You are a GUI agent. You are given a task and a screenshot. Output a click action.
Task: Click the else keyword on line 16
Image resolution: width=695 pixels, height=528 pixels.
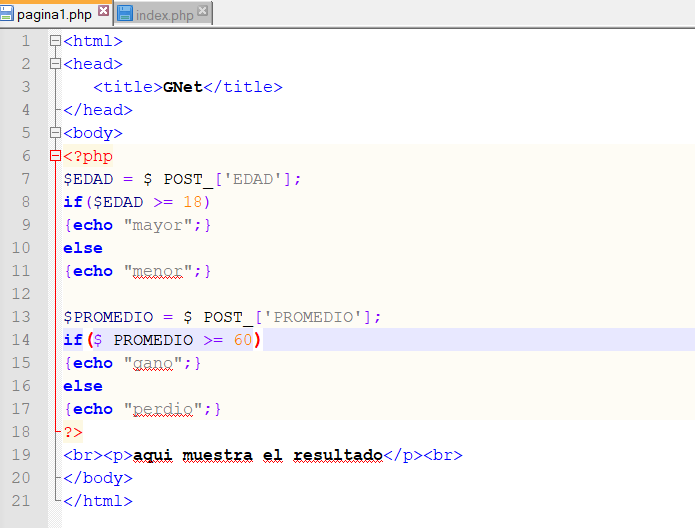pyautogui.click(x=83, y=386)
